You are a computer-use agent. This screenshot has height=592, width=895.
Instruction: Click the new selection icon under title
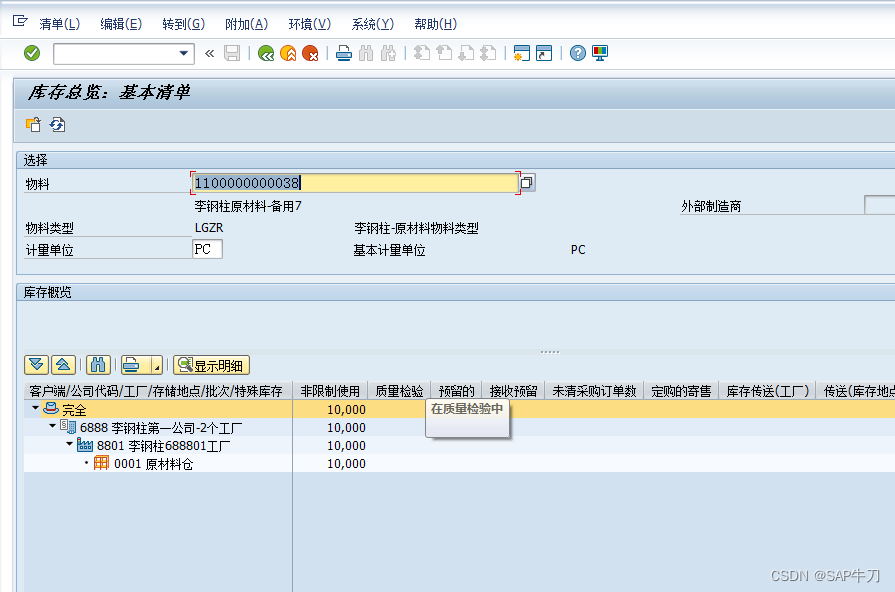pos(34,124)
